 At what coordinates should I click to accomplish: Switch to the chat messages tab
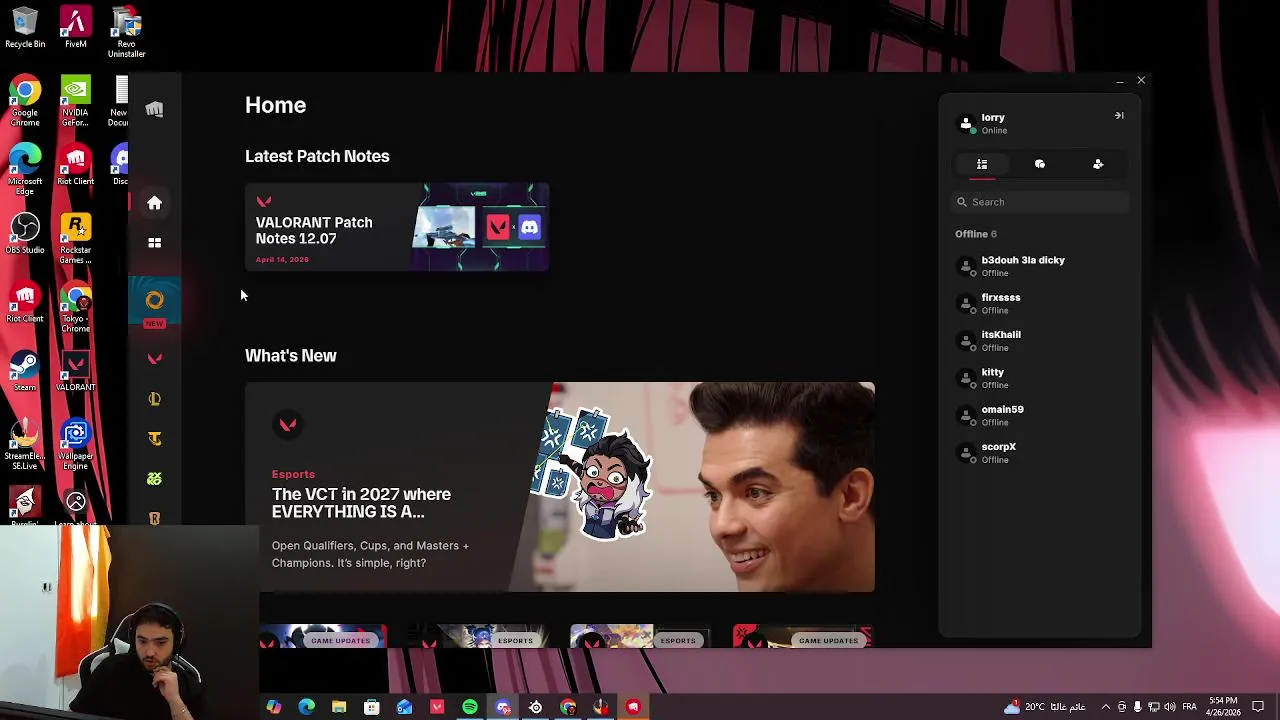pos(1040,164)
